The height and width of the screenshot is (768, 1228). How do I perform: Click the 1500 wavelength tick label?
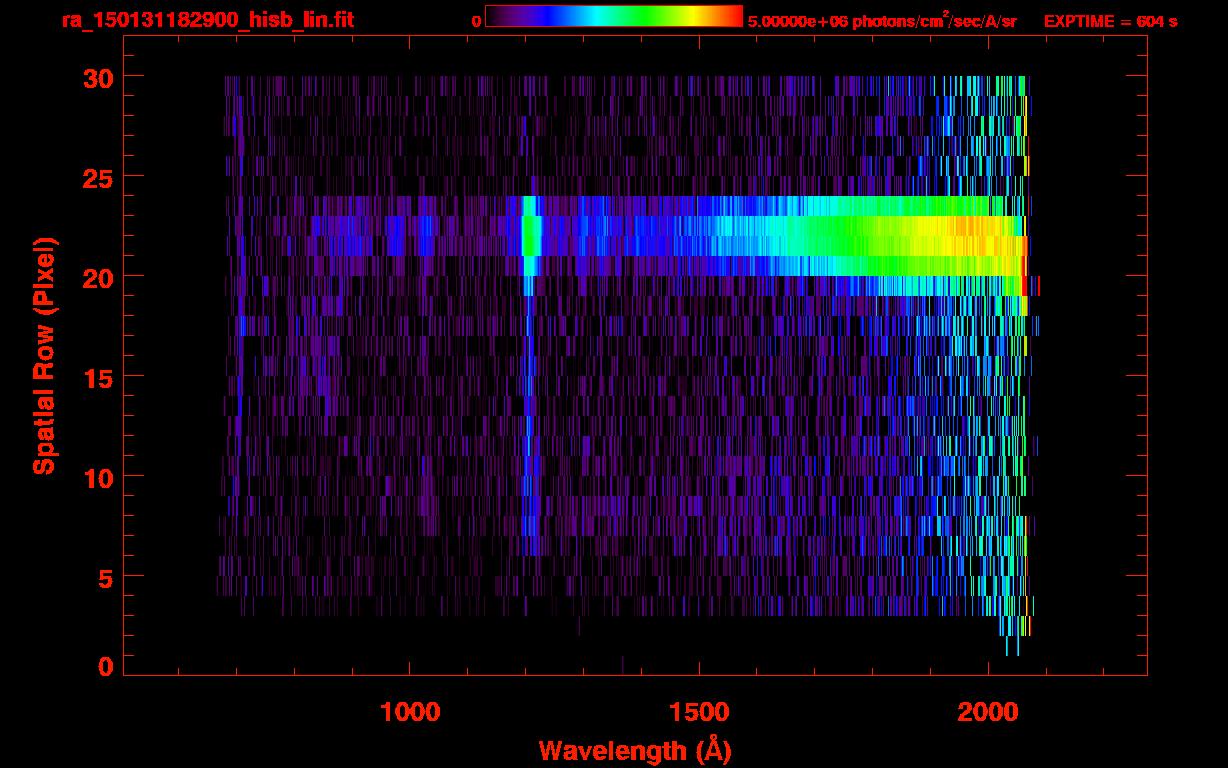click(x=699, y=711)
